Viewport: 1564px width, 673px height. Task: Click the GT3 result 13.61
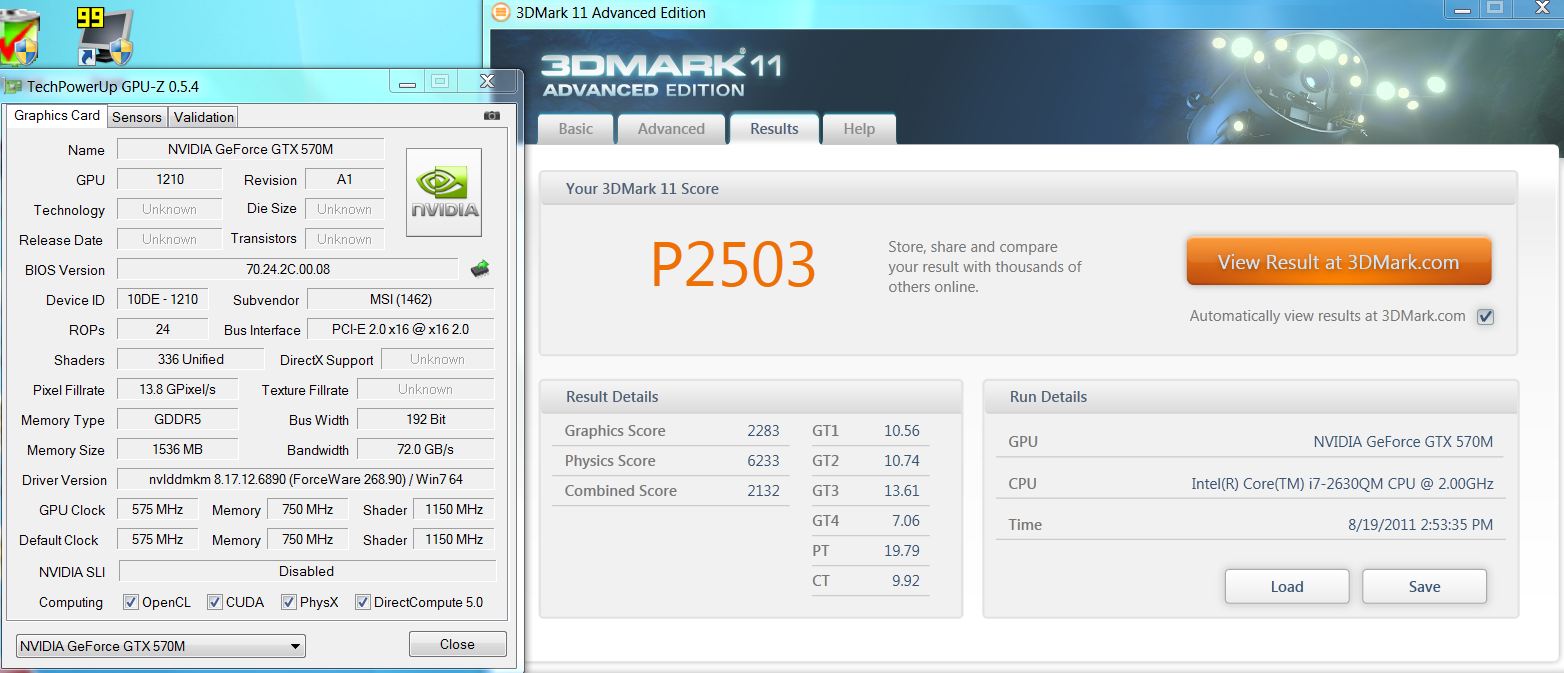tap(902, 491)
